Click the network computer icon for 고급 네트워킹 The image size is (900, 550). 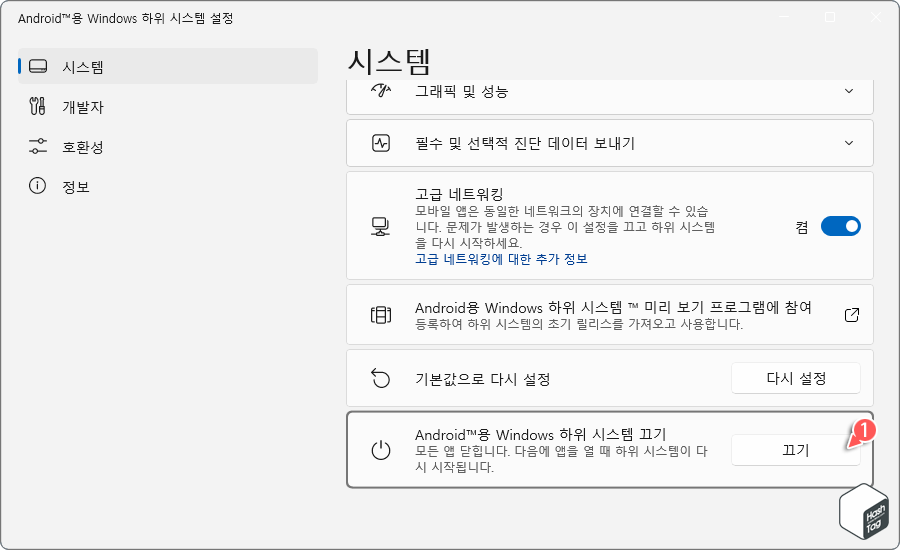tap(381, 226)
